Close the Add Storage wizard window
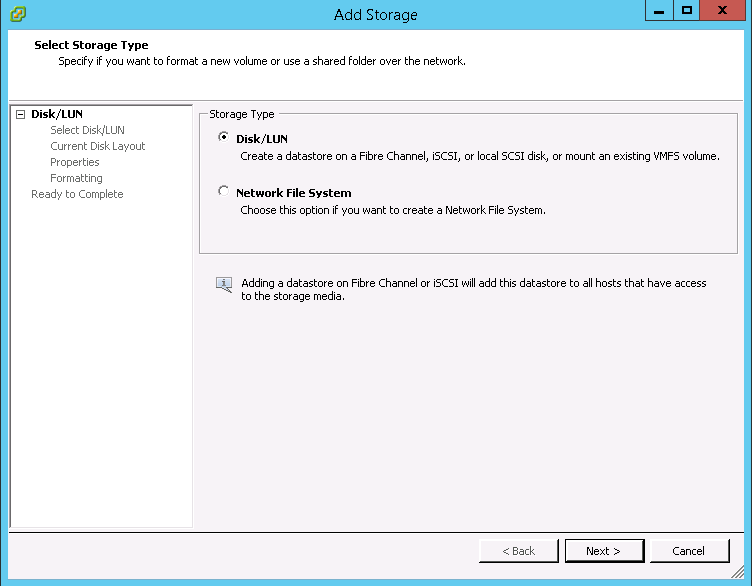This screenshot has height=586, width=752. [x=726, y=11]
